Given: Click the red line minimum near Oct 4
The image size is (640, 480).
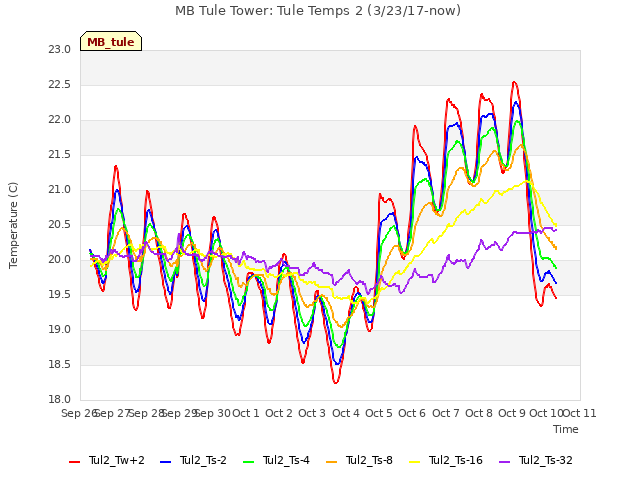Looking at the screenshot, I should [x=336, y=382].
